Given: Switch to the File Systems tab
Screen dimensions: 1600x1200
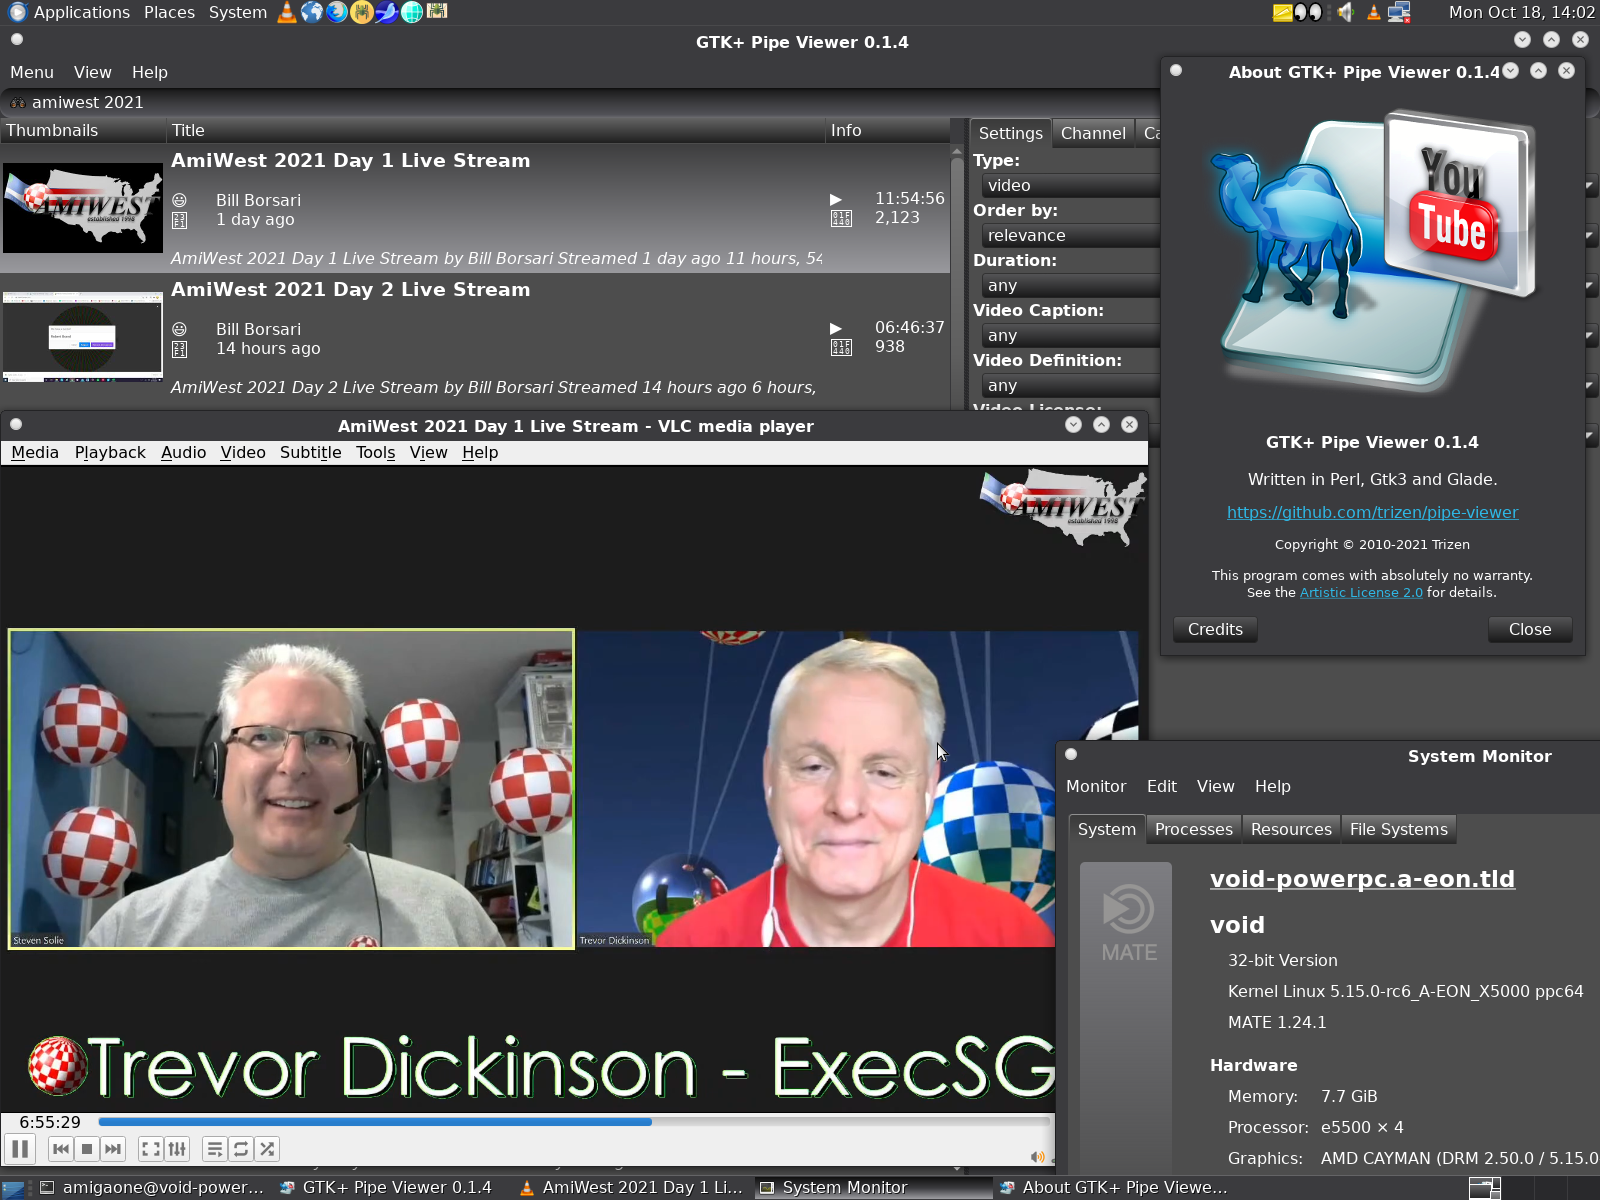Looking at the screenshot, I should (1399, 829).
